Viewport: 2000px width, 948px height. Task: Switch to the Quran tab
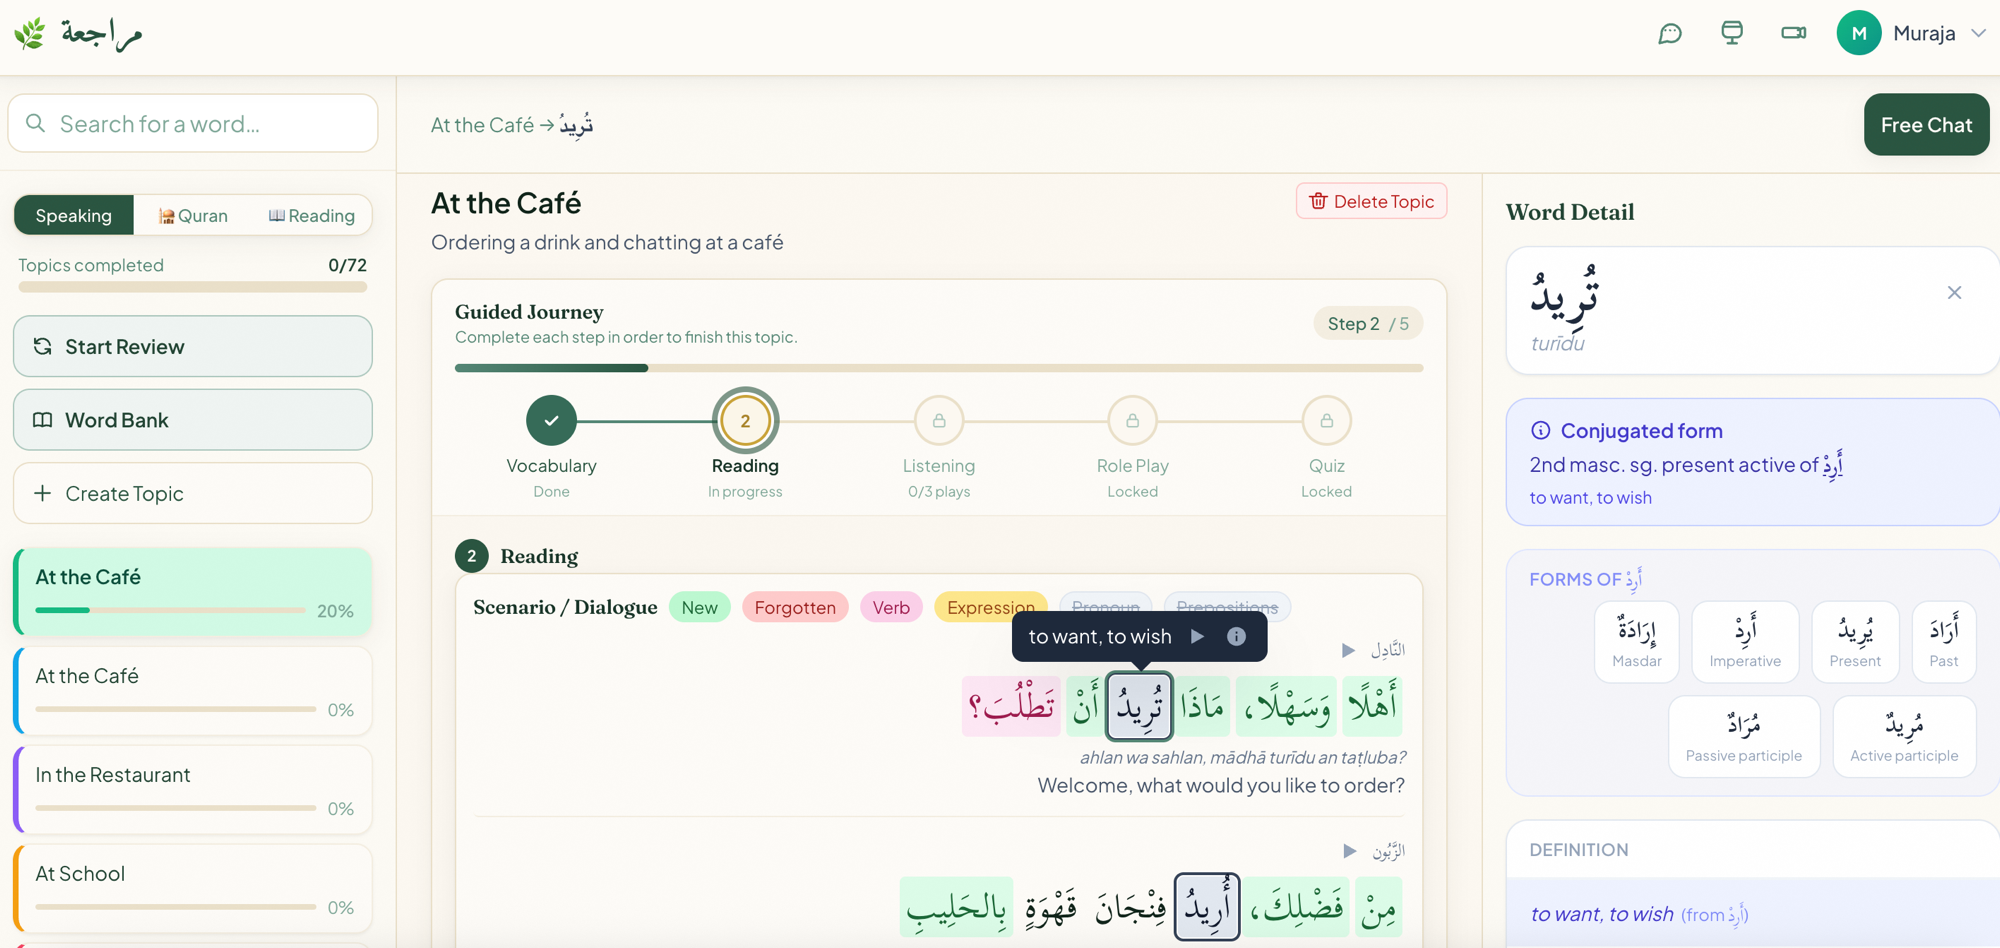(193, 215)
